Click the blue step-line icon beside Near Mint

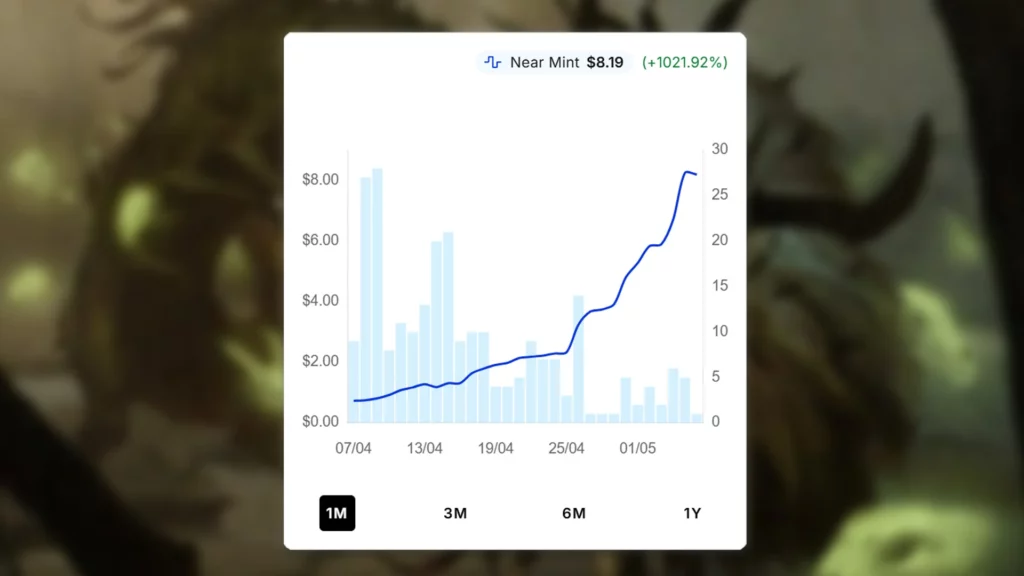point(492,62)
